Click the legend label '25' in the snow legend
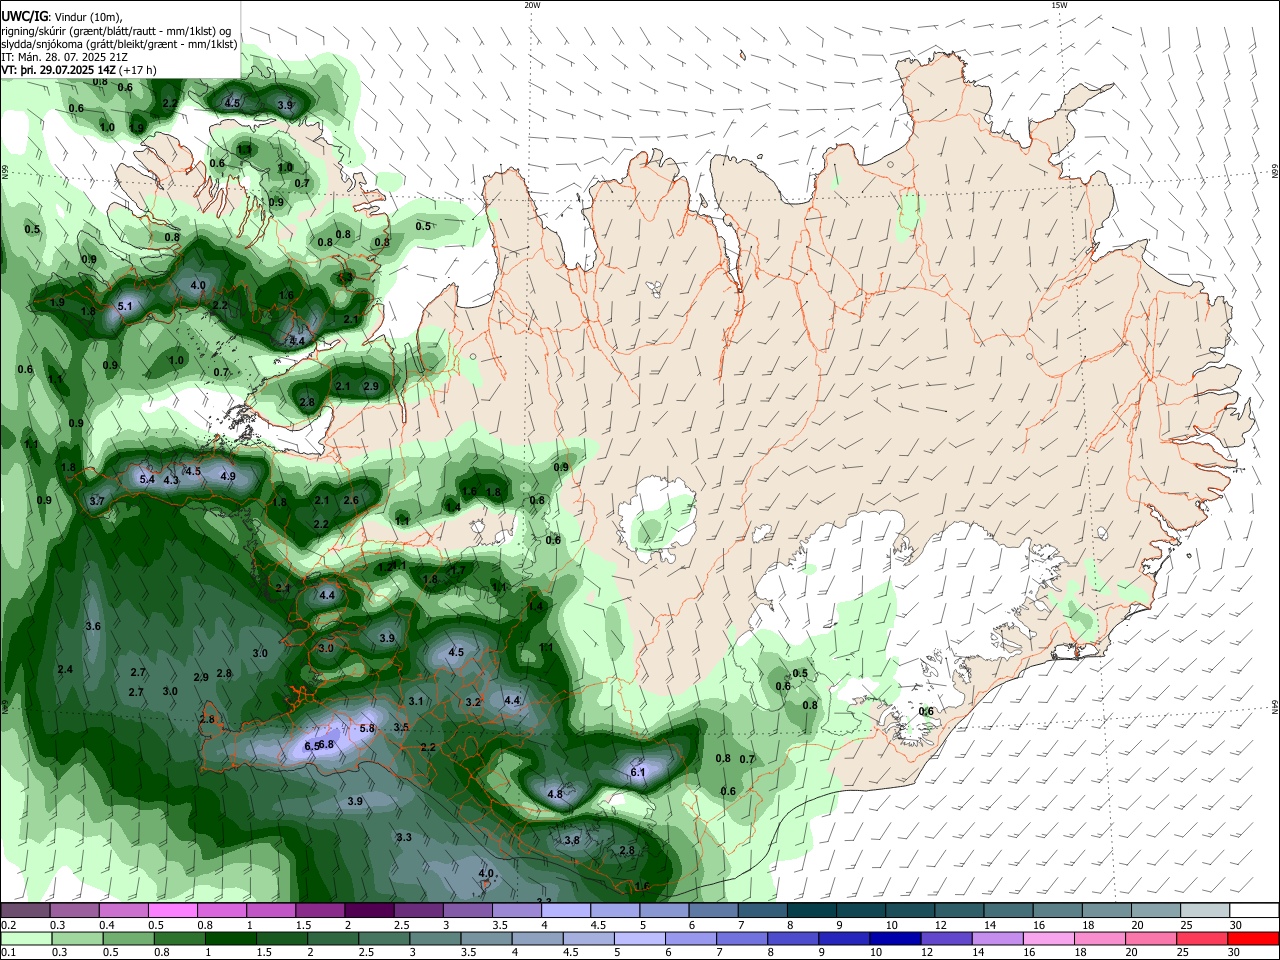The width and height of the screenshot is (1280, 960). 1186,925
